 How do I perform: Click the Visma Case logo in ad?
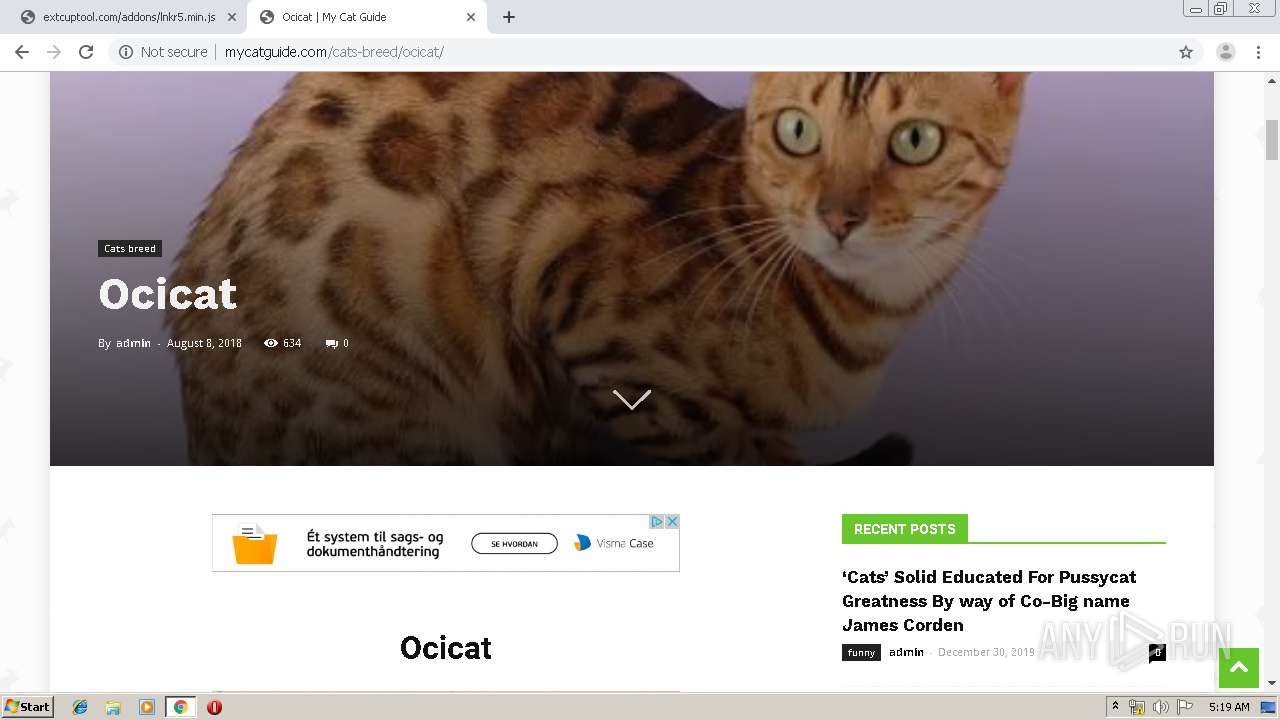click(x=613, y=543)
